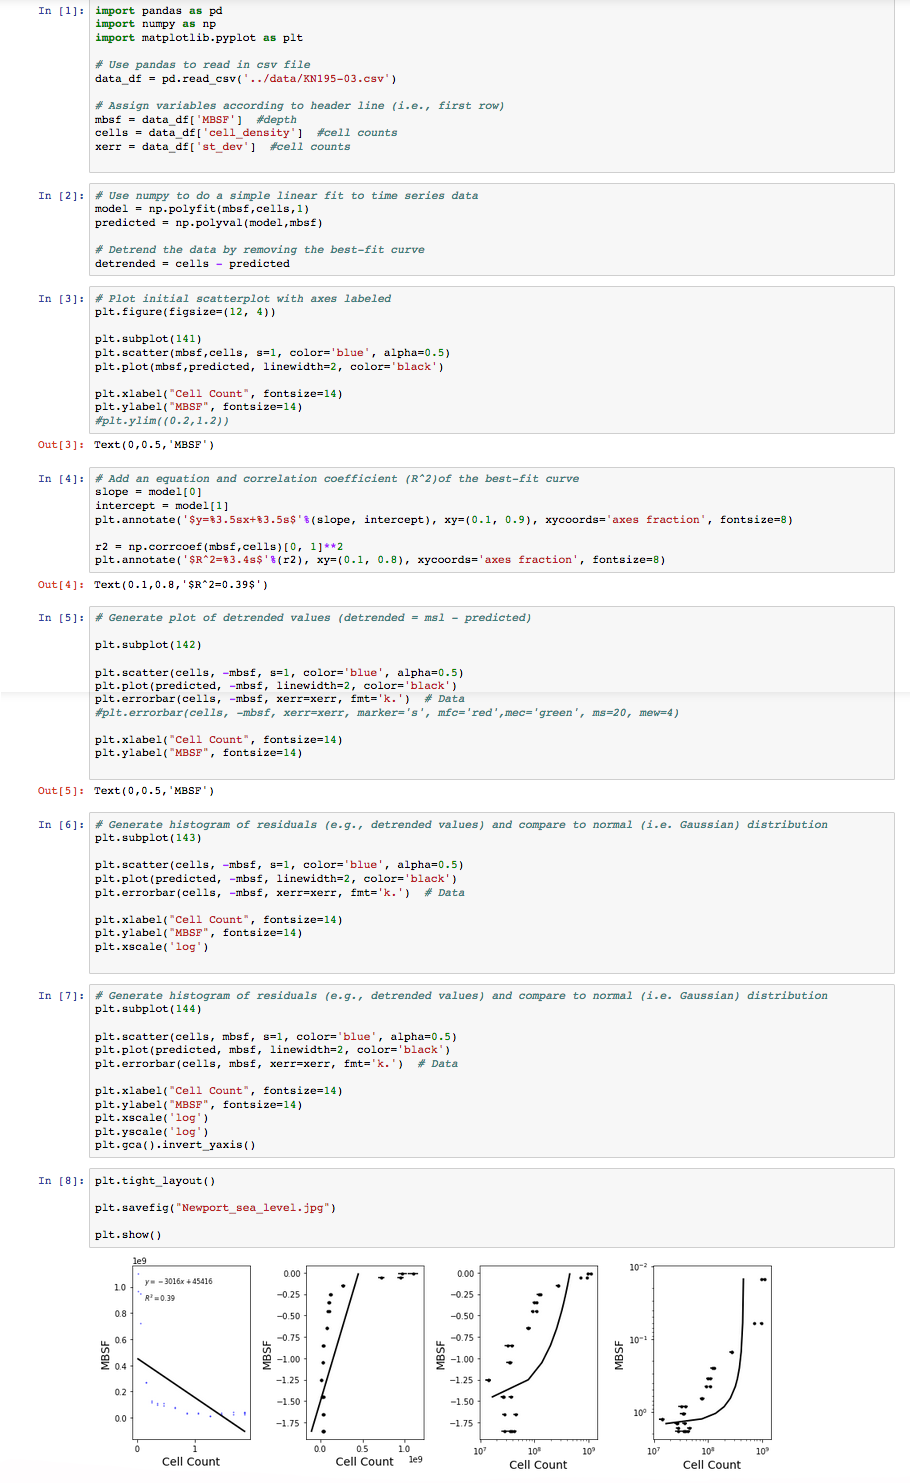Select the In [1] cell prompt

pyautogui.click(x=61, y=11)
